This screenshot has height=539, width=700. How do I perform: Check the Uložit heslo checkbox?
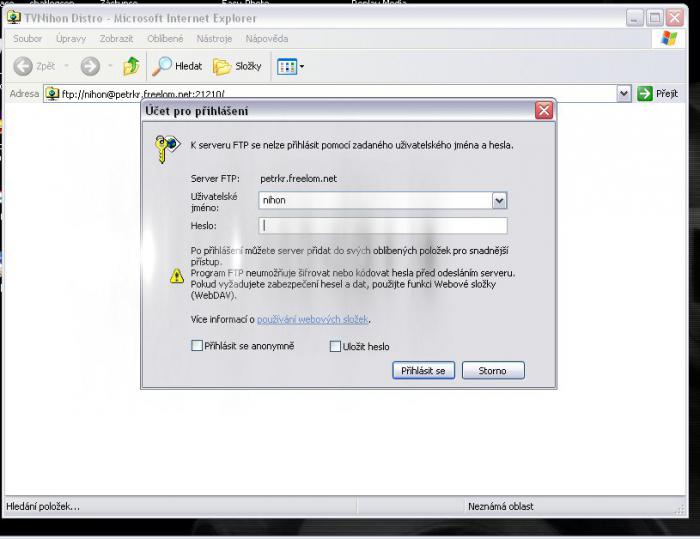tap(335, 346)
